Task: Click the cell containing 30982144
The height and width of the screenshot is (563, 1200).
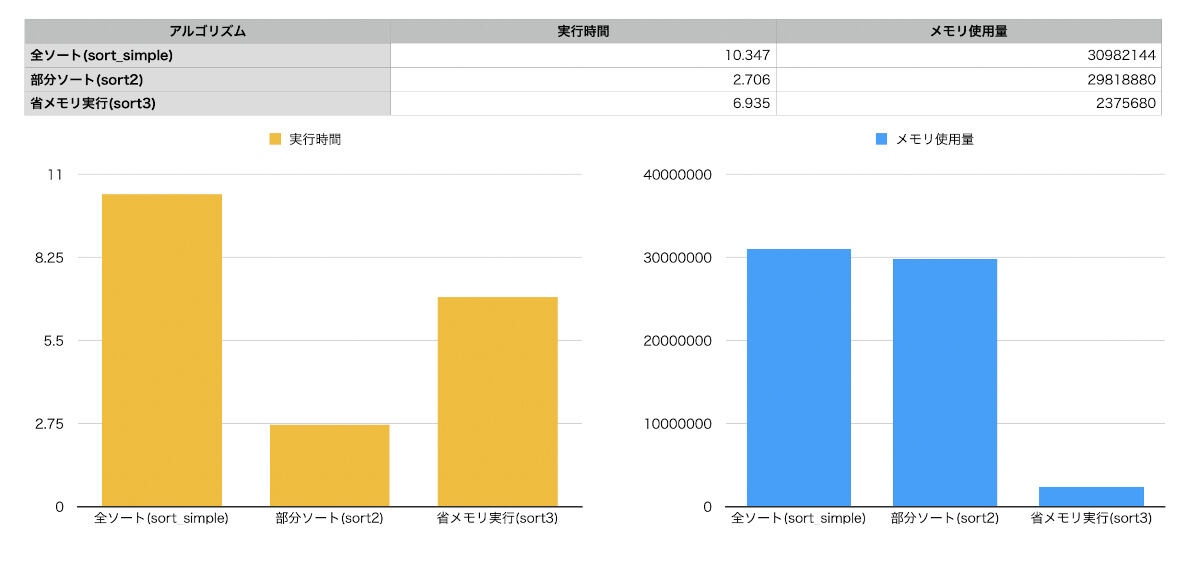Action: [x=968, y=55]
